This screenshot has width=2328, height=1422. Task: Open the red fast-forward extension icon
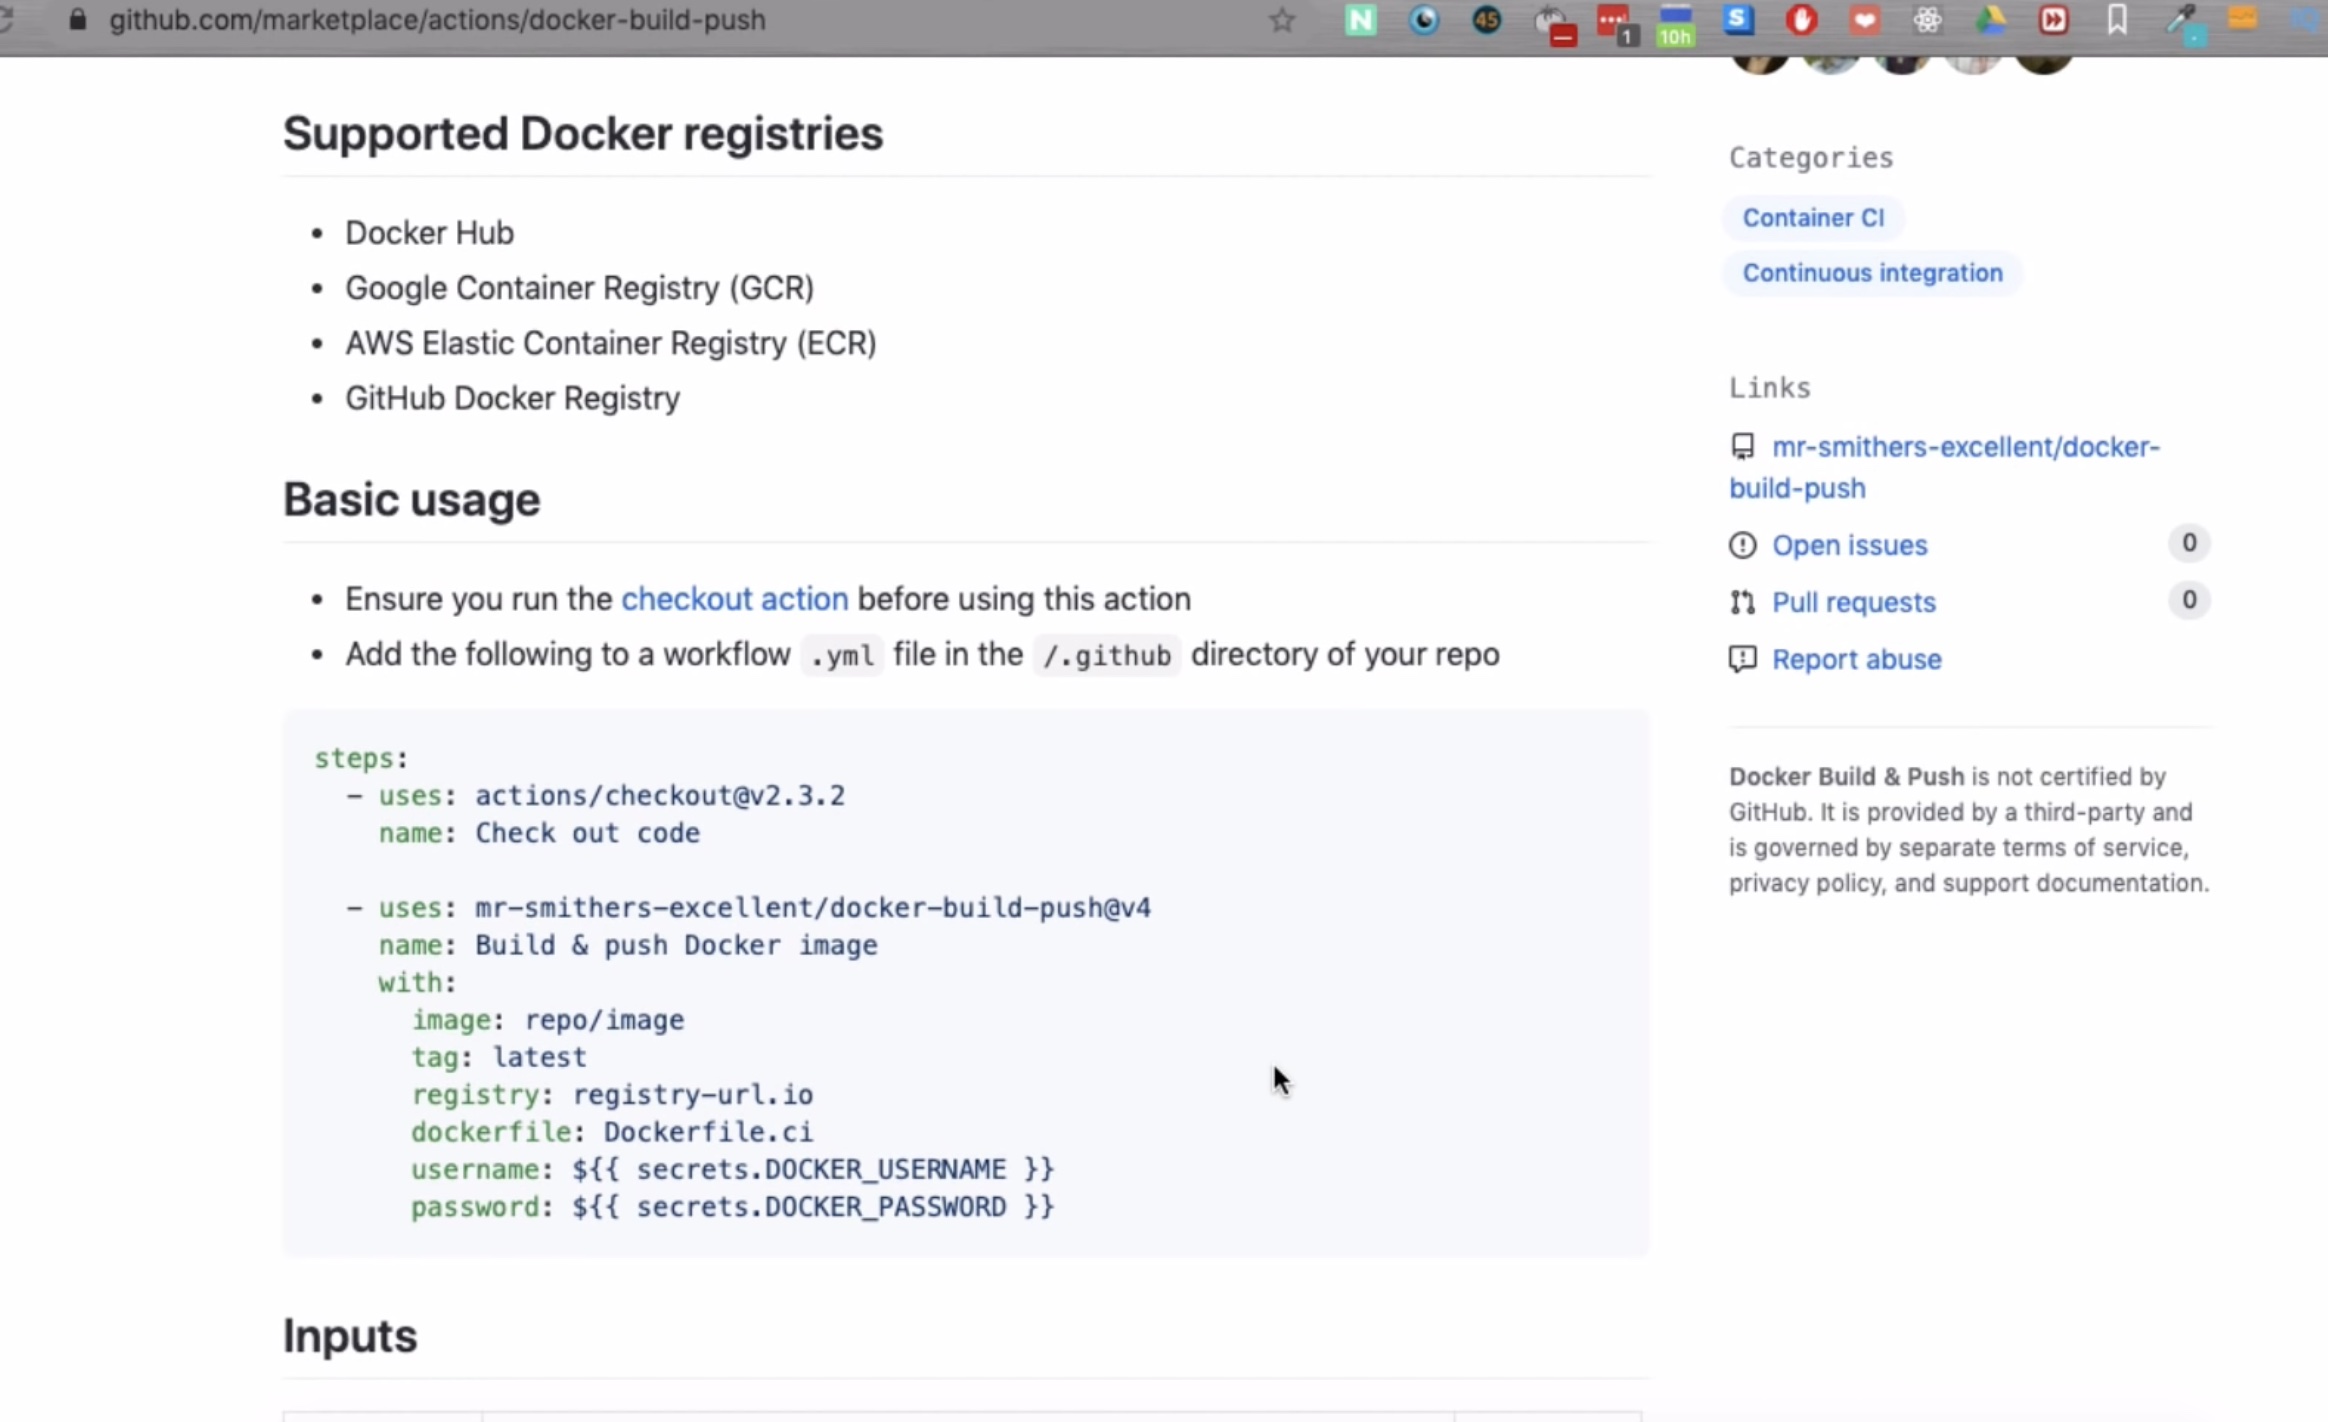(2053, 20)
